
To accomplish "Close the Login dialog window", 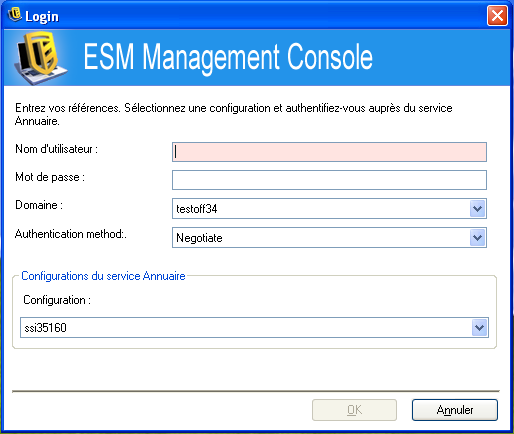I will click(497, 15).
